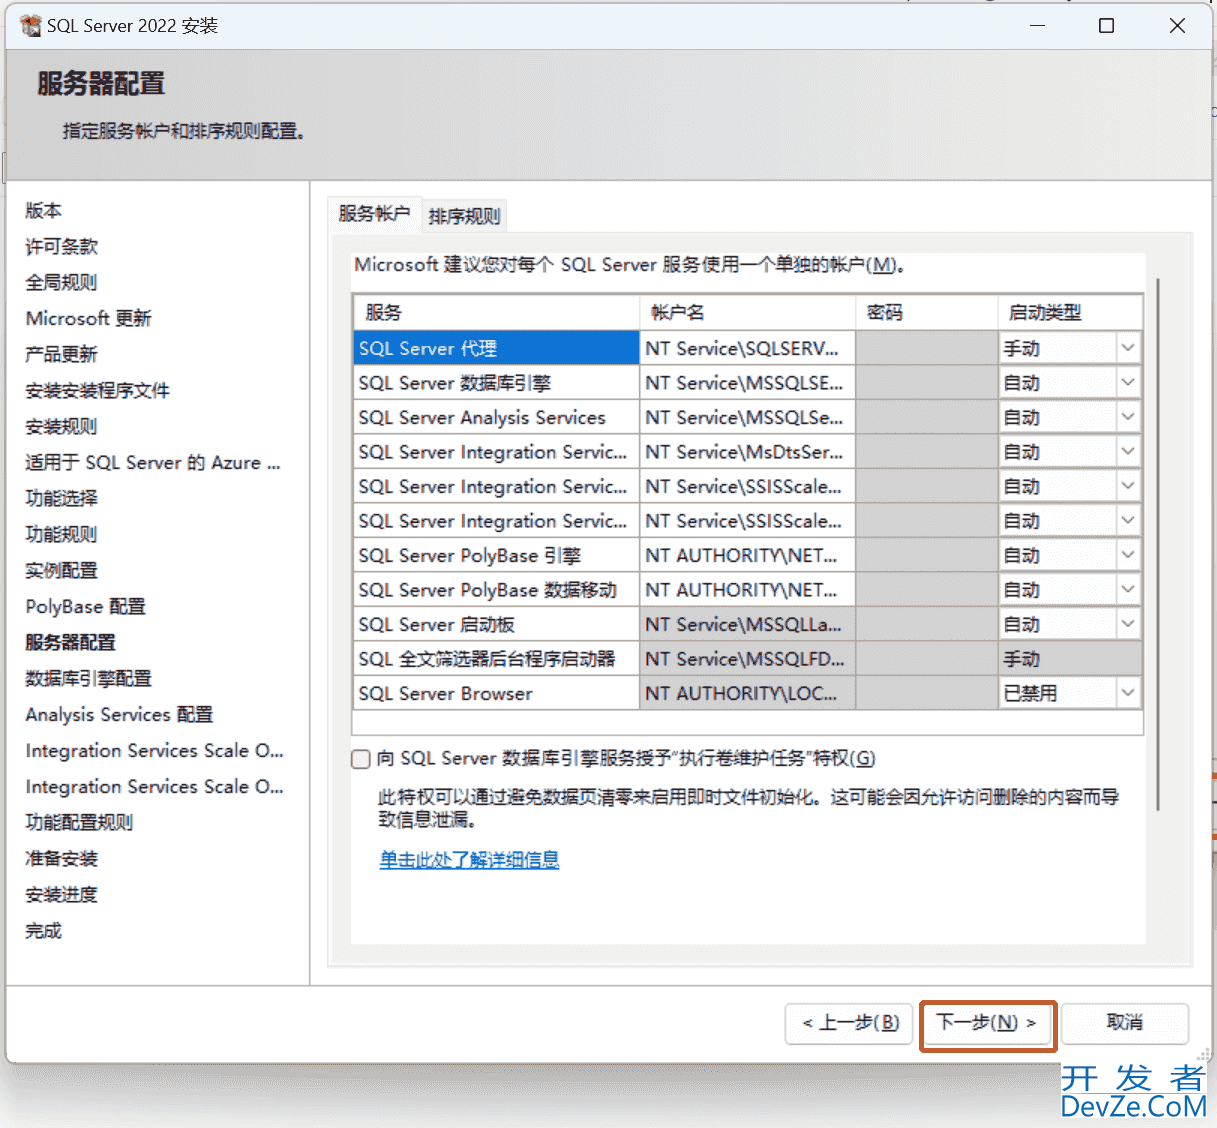Select SQL Server Analysis Services service cell
The image size is (1217, 1128).
coord(496,417)
